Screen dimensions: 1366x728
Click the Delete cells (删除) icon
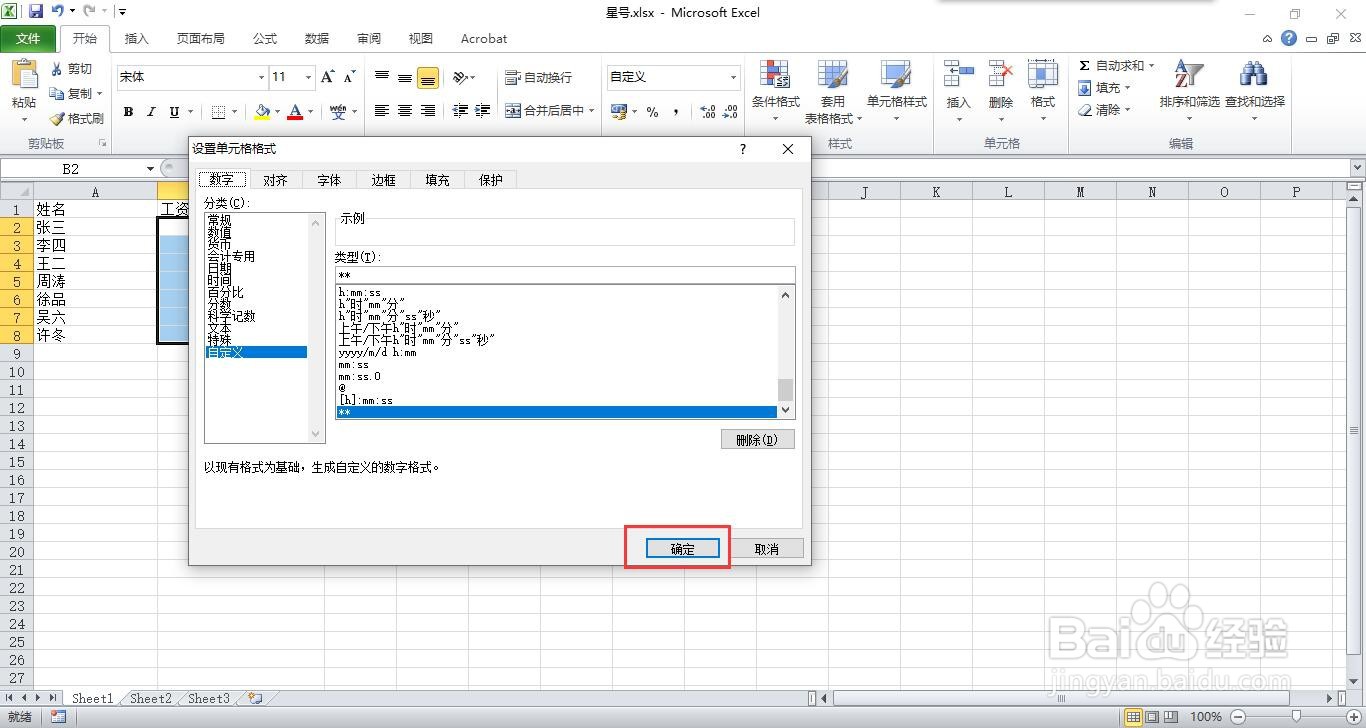(x=1000, y=75)
